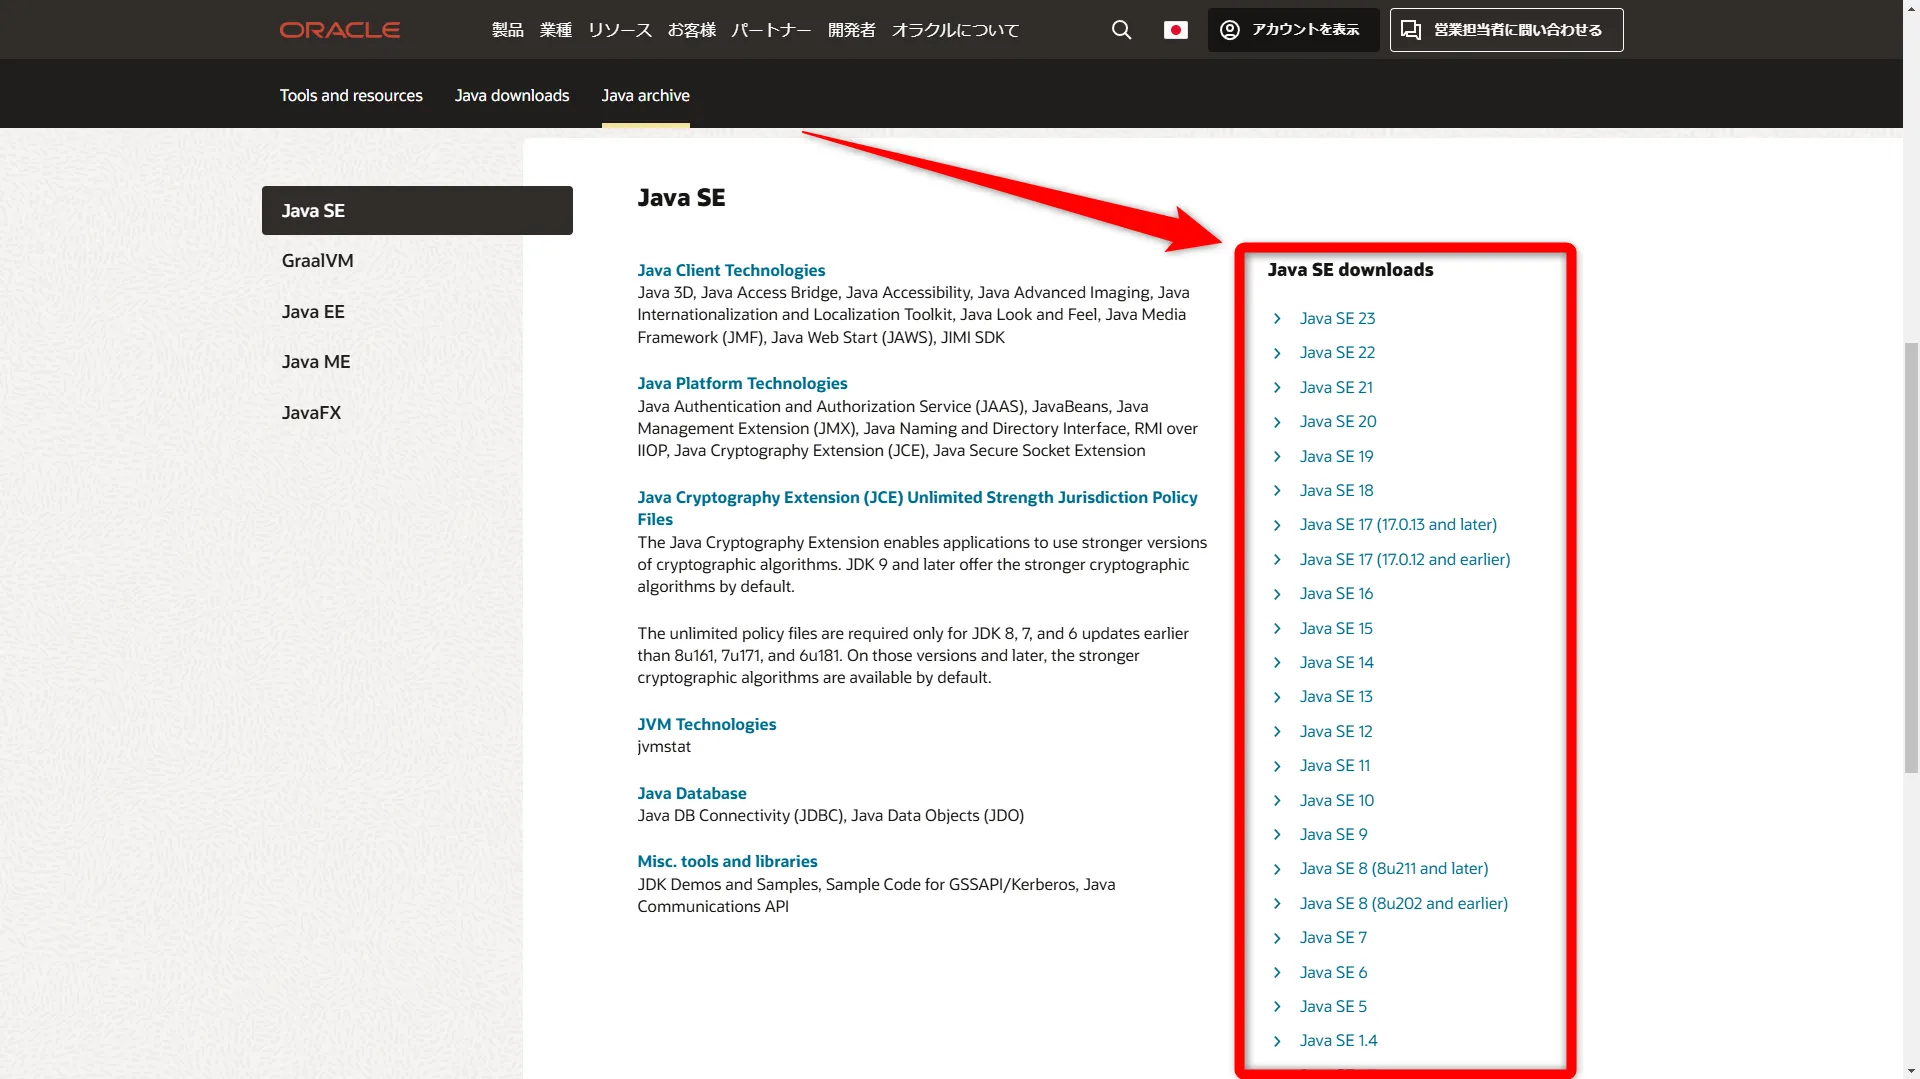Viewport: 1920px width, 1079px height.
Task: Click the Java SE 13 download link
Action: (1336, 696)
